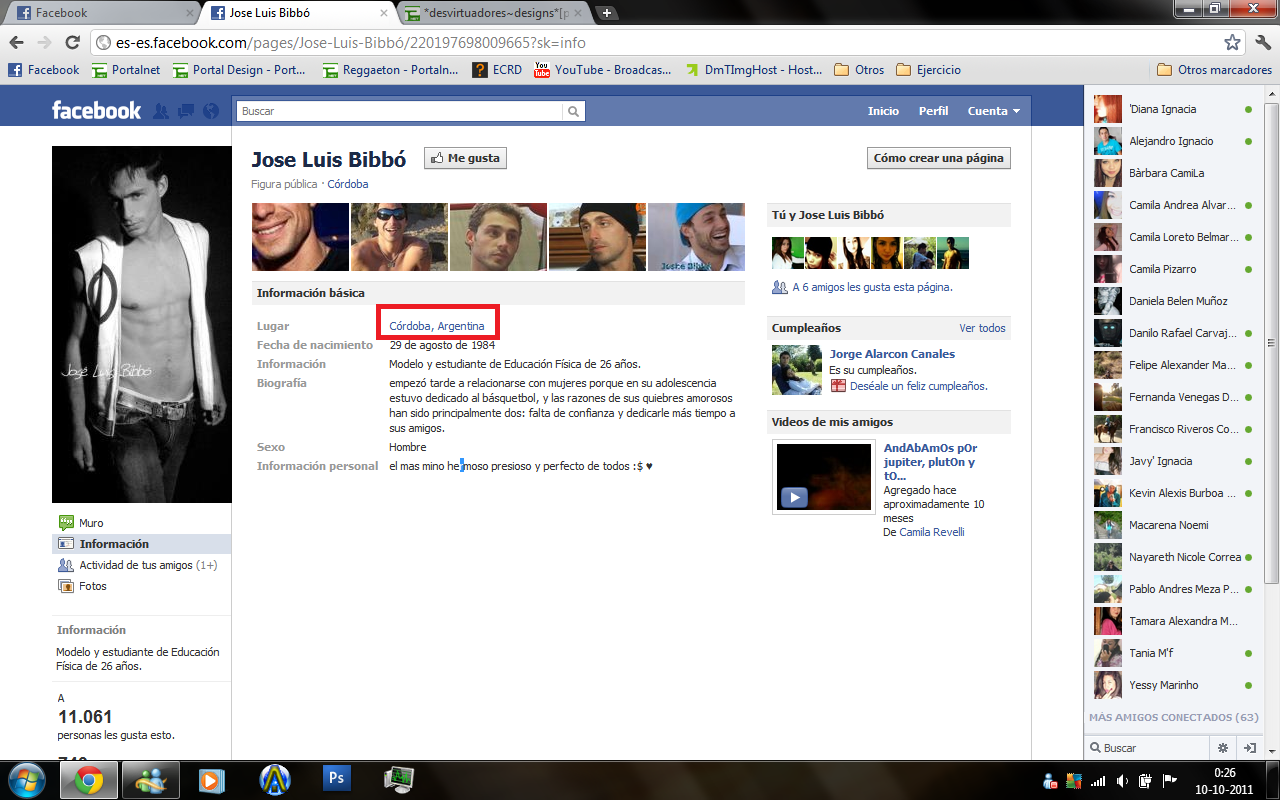Screen dimensions: 1280x800
Task: Open Chrome from the taskbar
Action: (x=89, y=779)
